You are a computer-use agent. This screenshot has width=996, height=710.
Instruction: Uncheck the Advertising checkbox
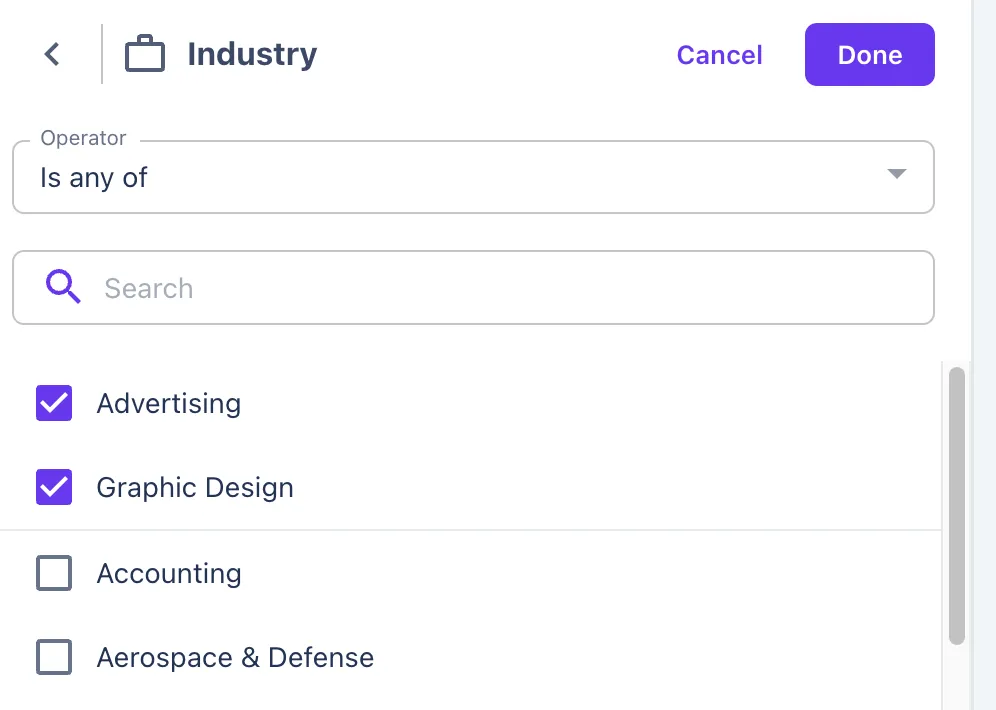[54, 403]
